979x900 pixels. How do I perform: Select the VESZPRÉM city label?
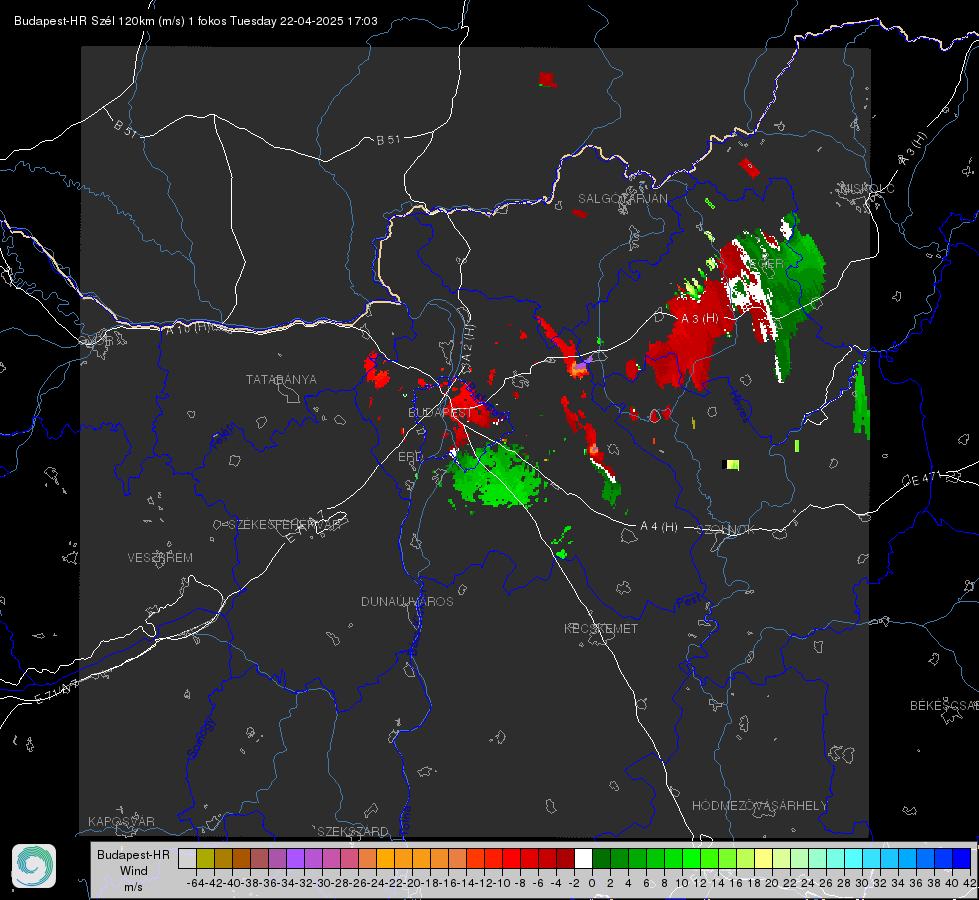coord(160,558)
